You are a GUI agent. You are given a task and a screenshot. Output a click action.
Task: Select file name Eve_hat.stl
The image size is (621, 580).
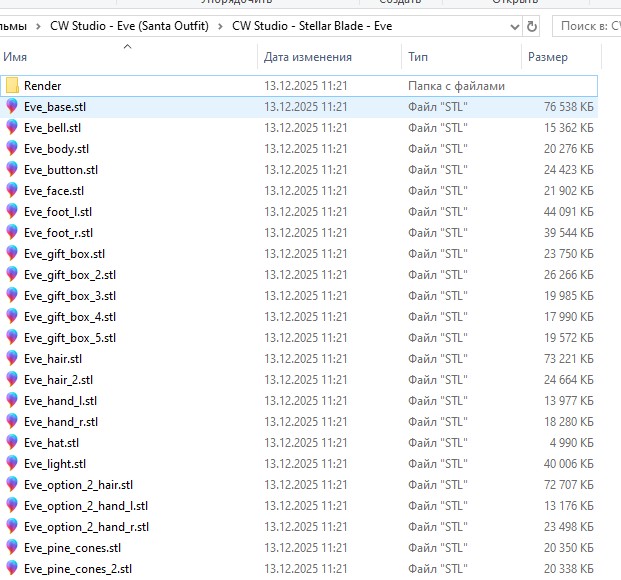pyautogui.click(x=51, y=443)
